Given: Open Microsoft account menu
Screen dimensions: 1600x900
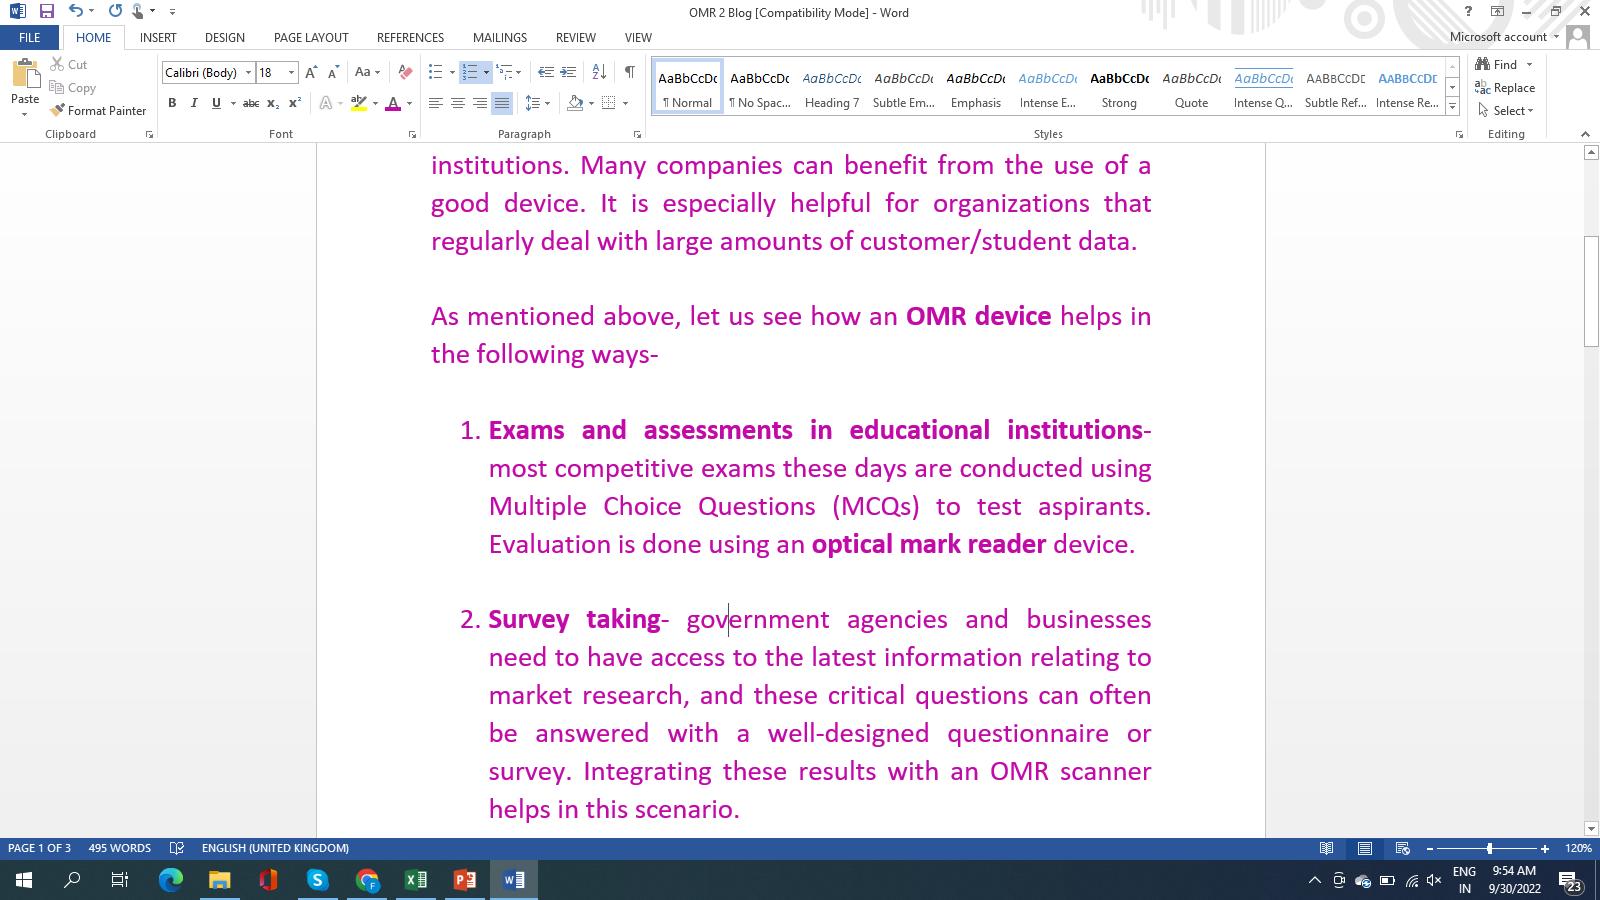Looking at the screenshot, I should (1504, 37).
